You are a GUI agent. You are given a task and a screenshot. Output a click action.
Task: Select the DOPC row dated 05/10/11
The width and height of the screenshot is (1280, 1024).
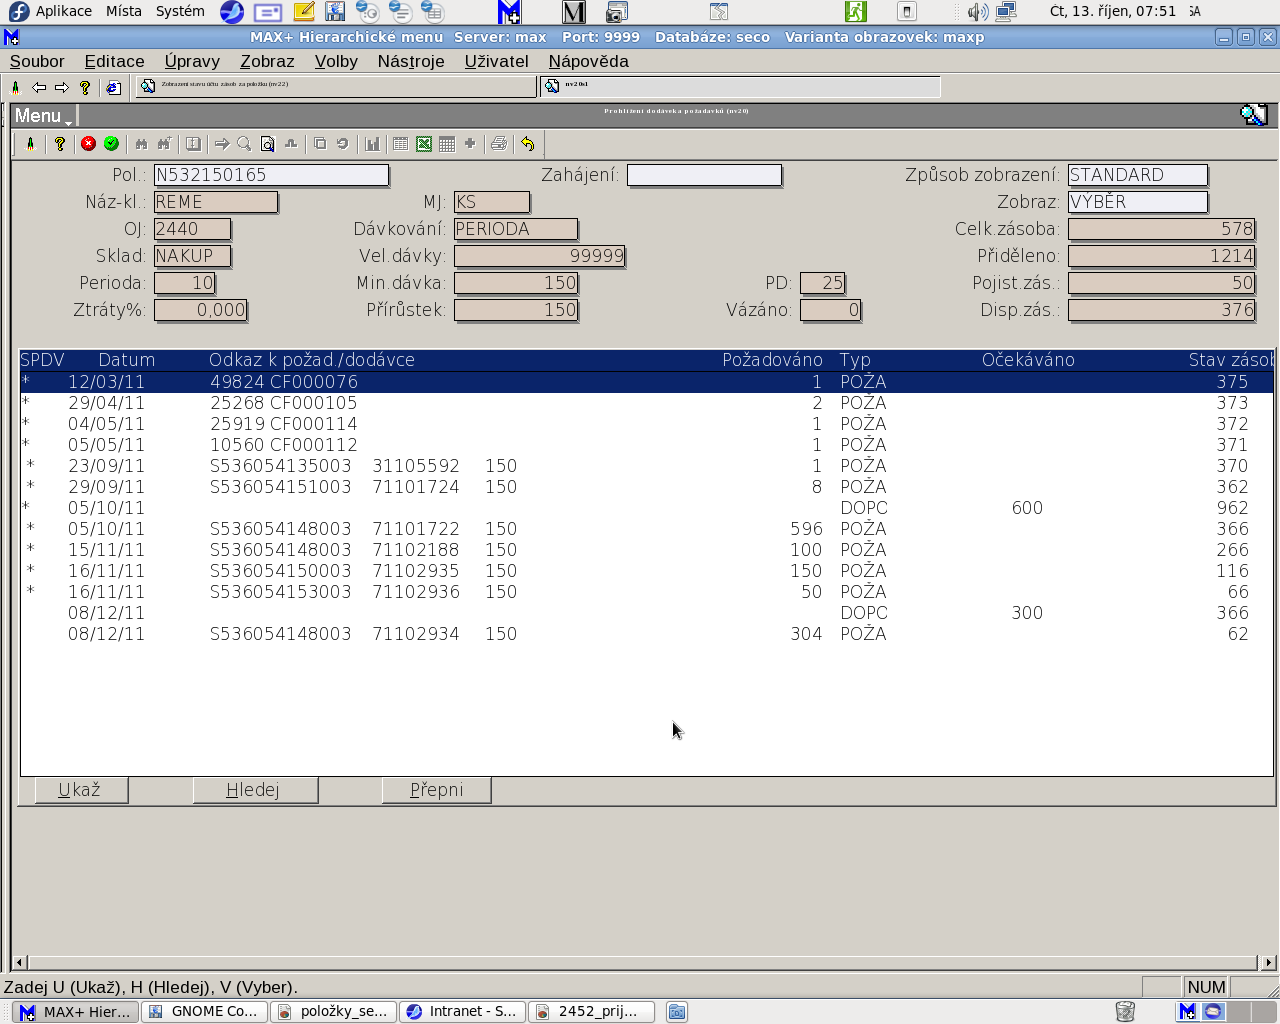[x=646, y=508]
